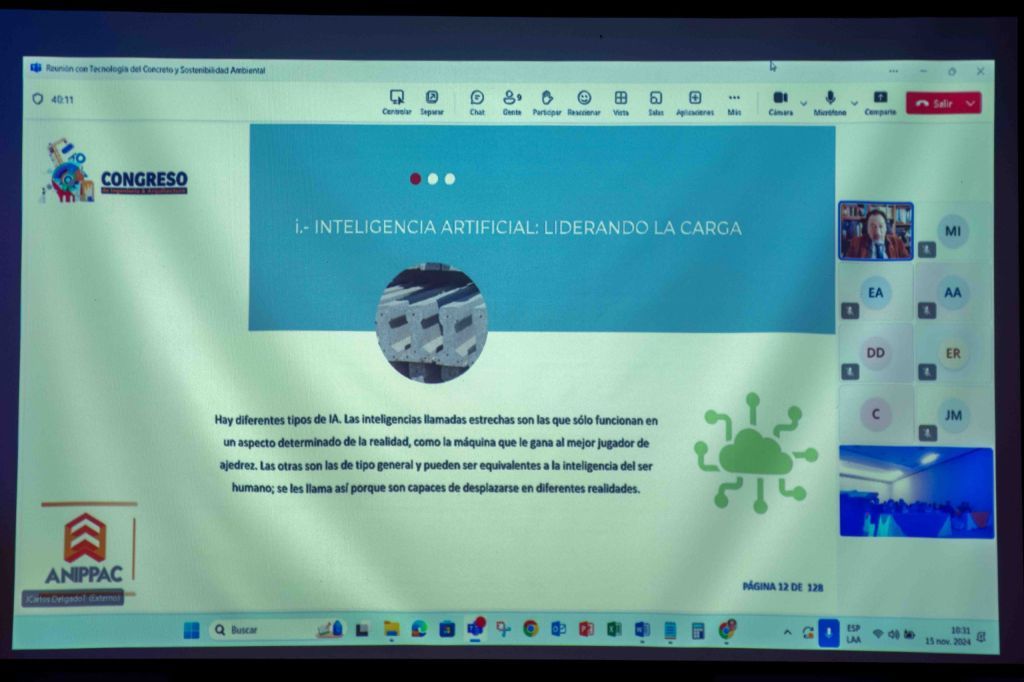Click the Buscar taskbar search box
The width and height of the screenshot is (1024, 682).
tap(276, 630)
